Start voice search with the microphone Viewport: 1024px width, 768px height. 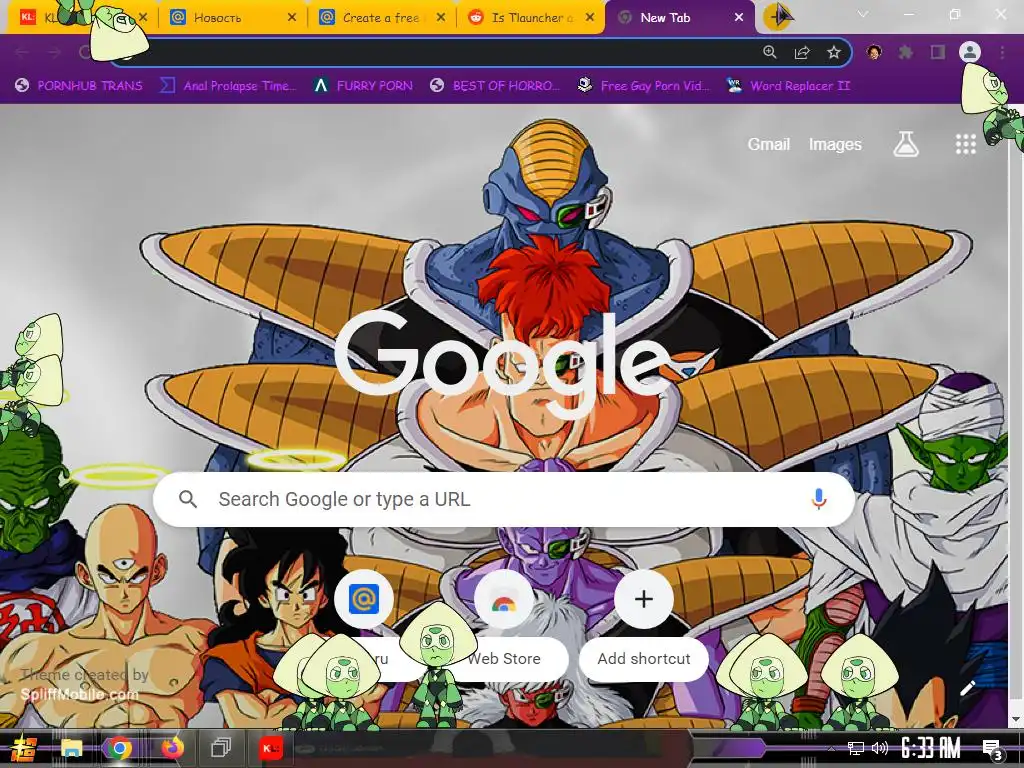click(818, 500)
